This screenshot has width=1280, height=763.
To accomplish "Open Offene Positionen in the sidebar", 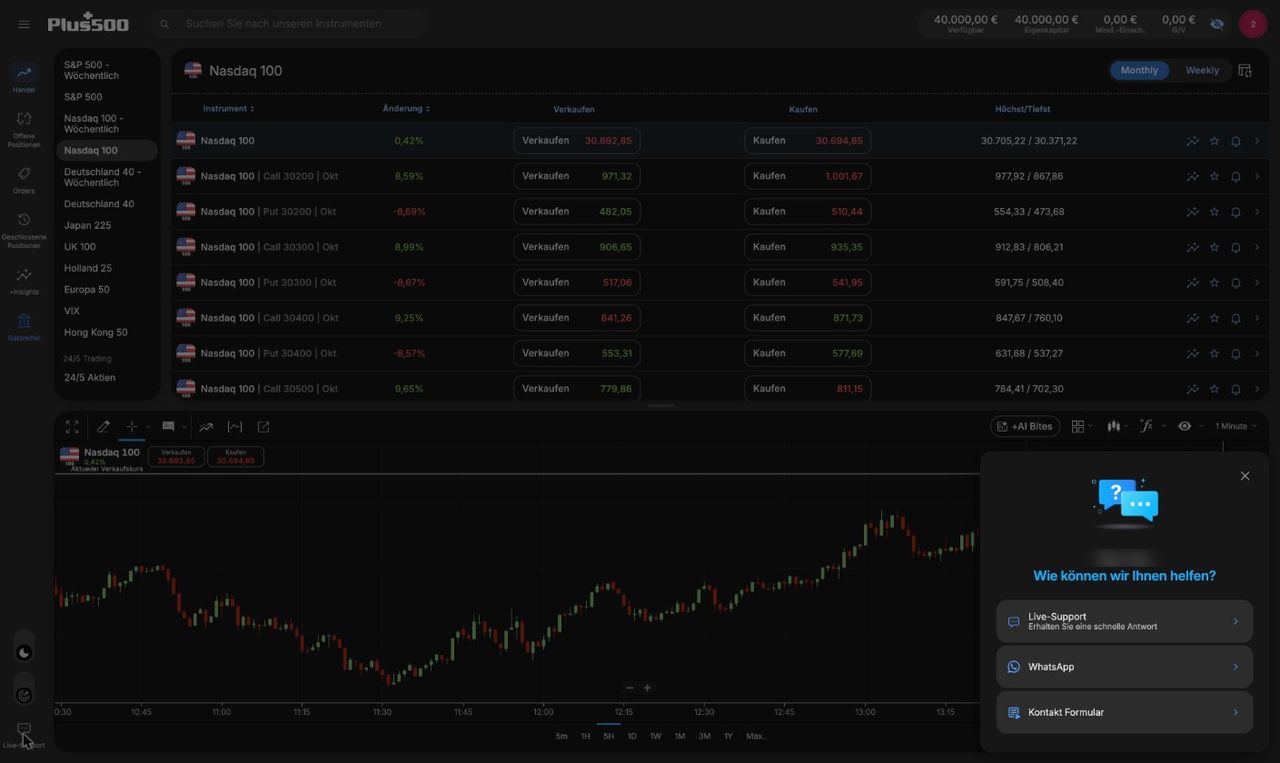I will [x=24, y=129].
